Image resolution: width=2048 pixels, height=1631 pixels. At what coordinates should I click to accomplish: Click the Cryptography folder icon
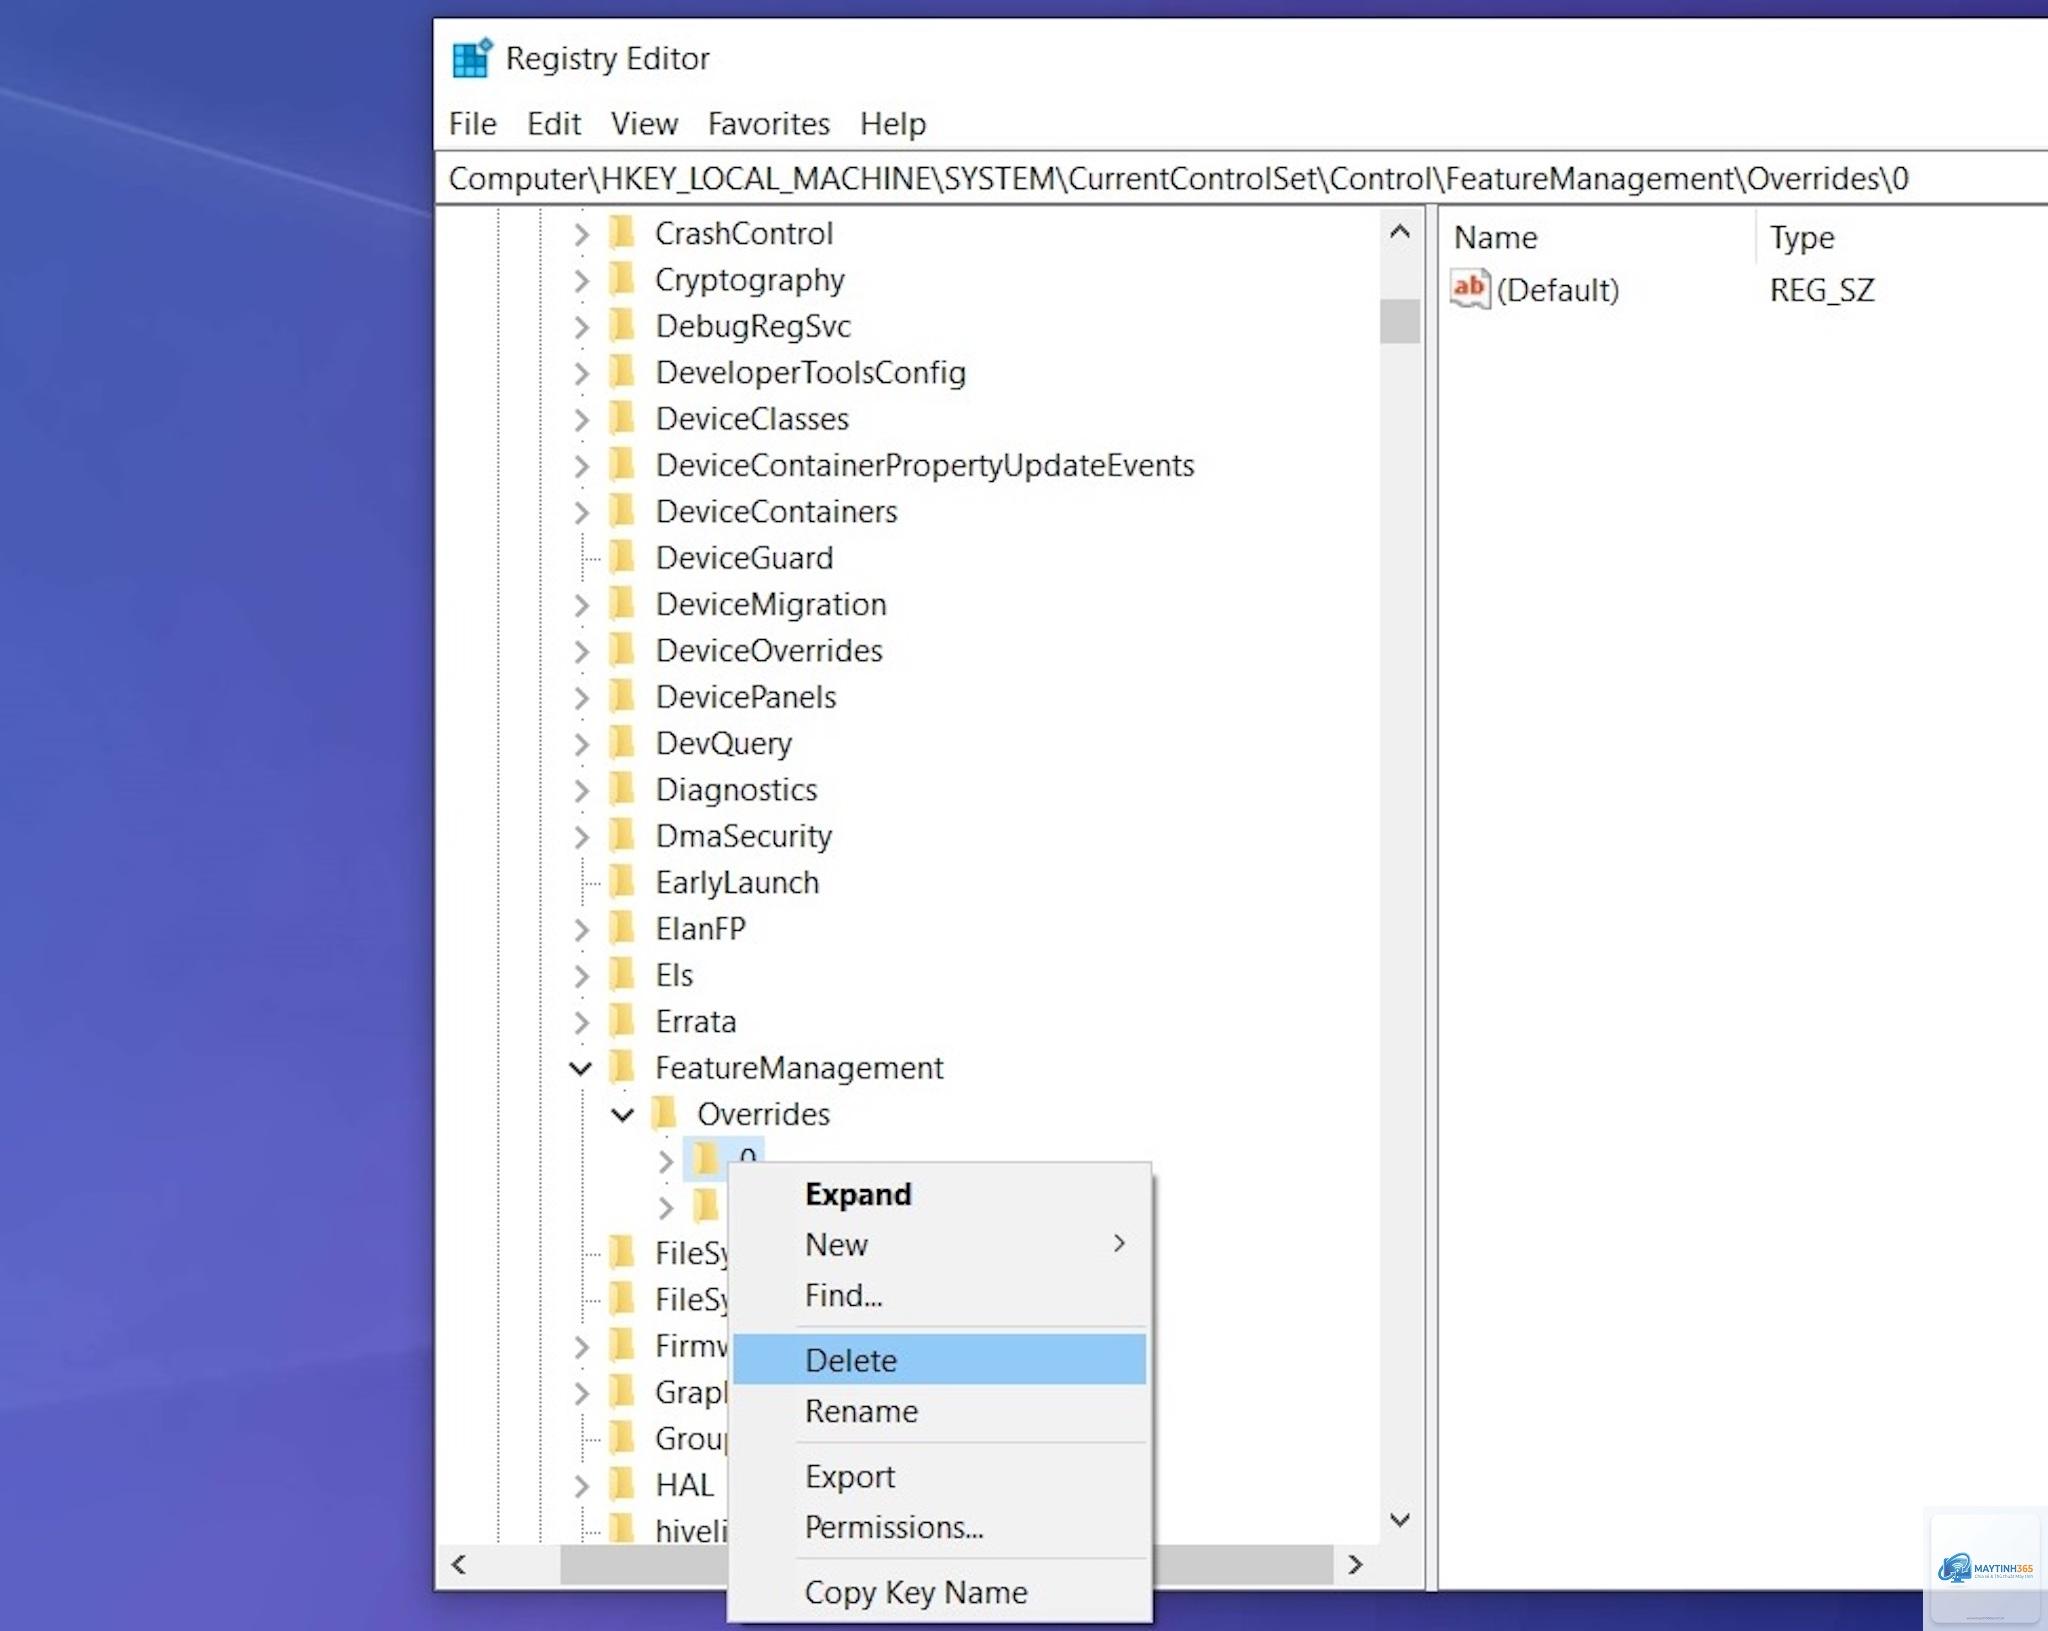pyautogui.click(x=622, y=279)
